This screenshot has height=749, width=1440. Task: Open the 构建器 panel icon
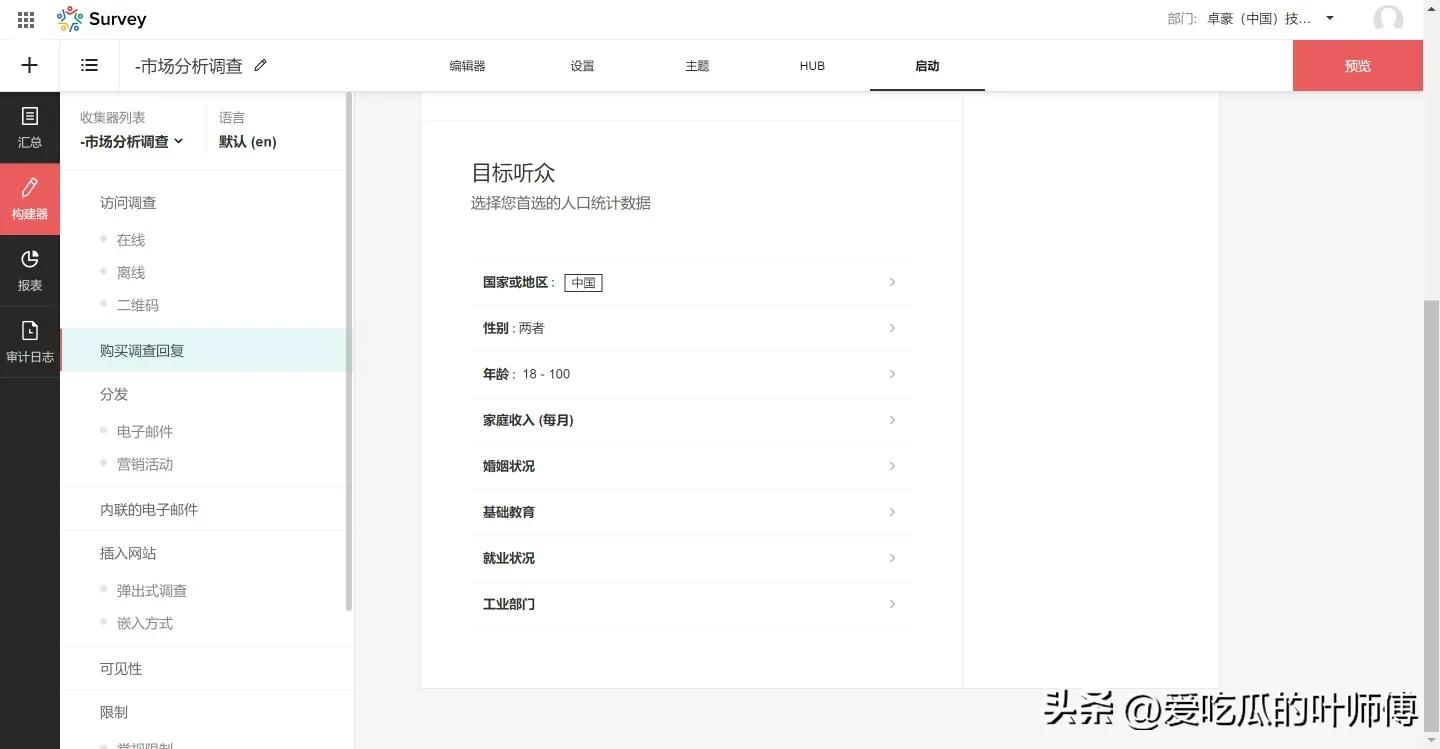pos(29,198)
